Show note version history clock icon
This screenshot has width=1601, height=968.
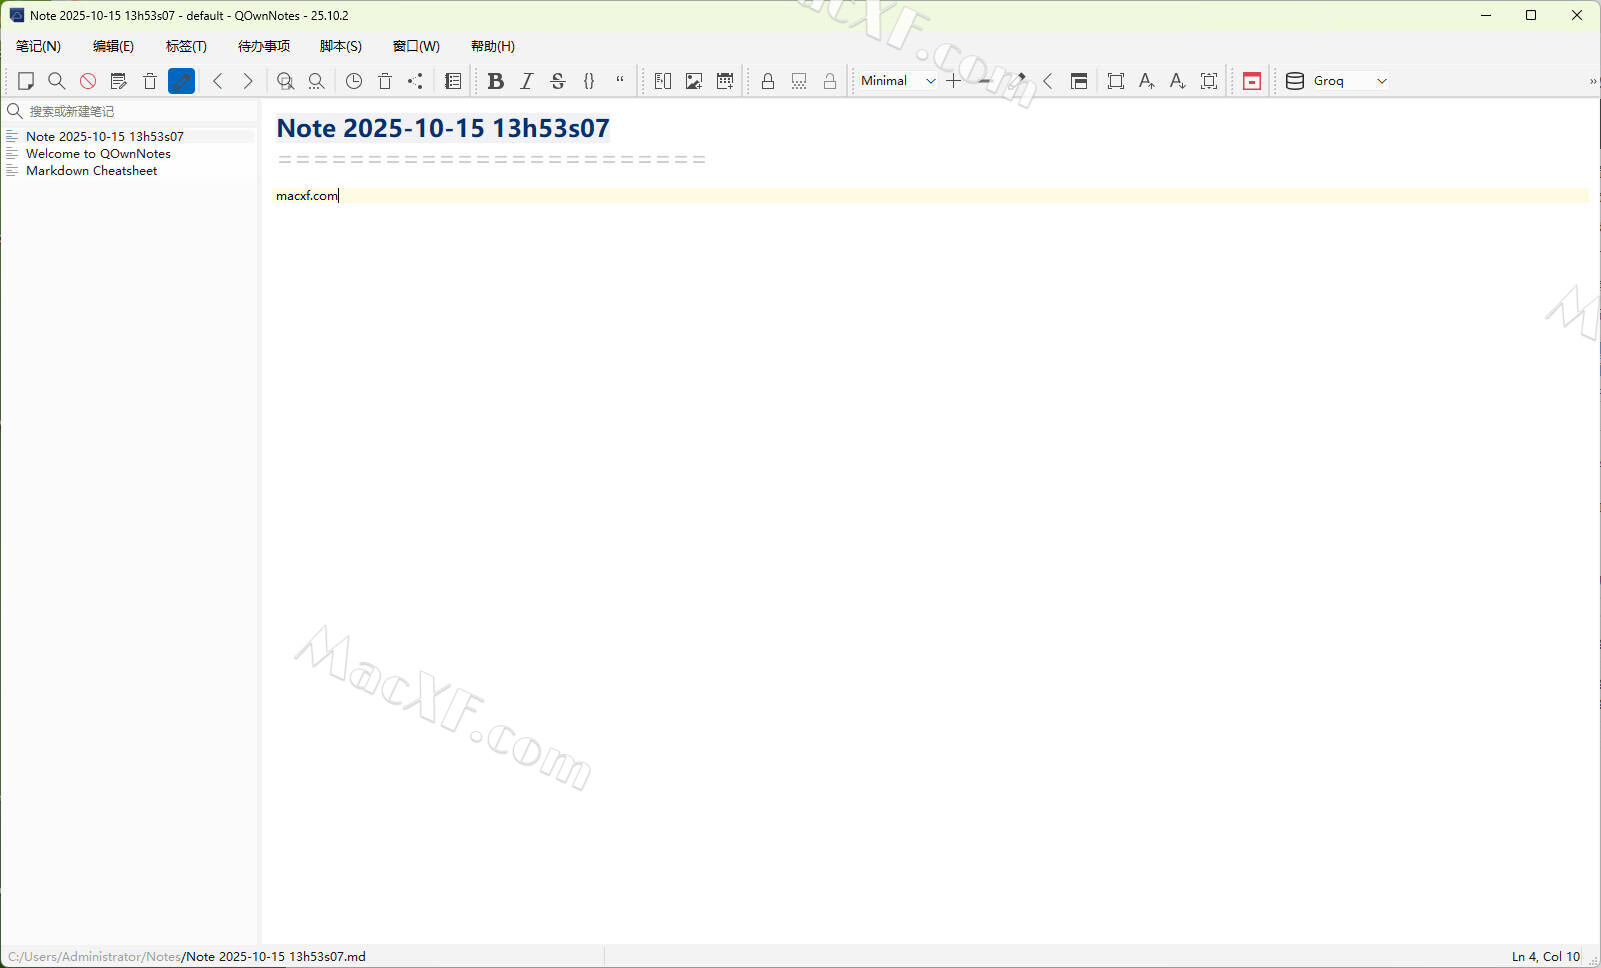coord(354,81)
